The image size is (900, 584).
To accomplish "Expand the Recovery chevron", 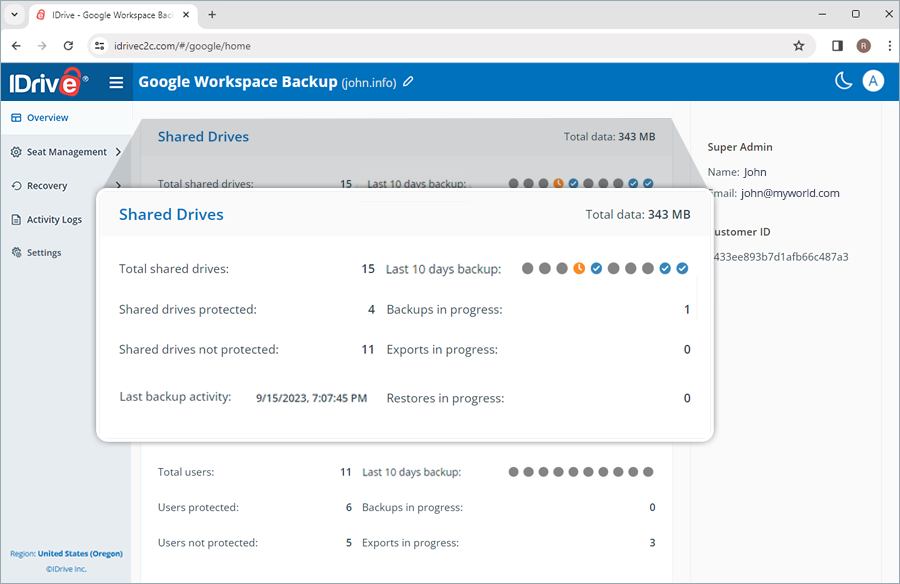I will [x=118, y=185].
